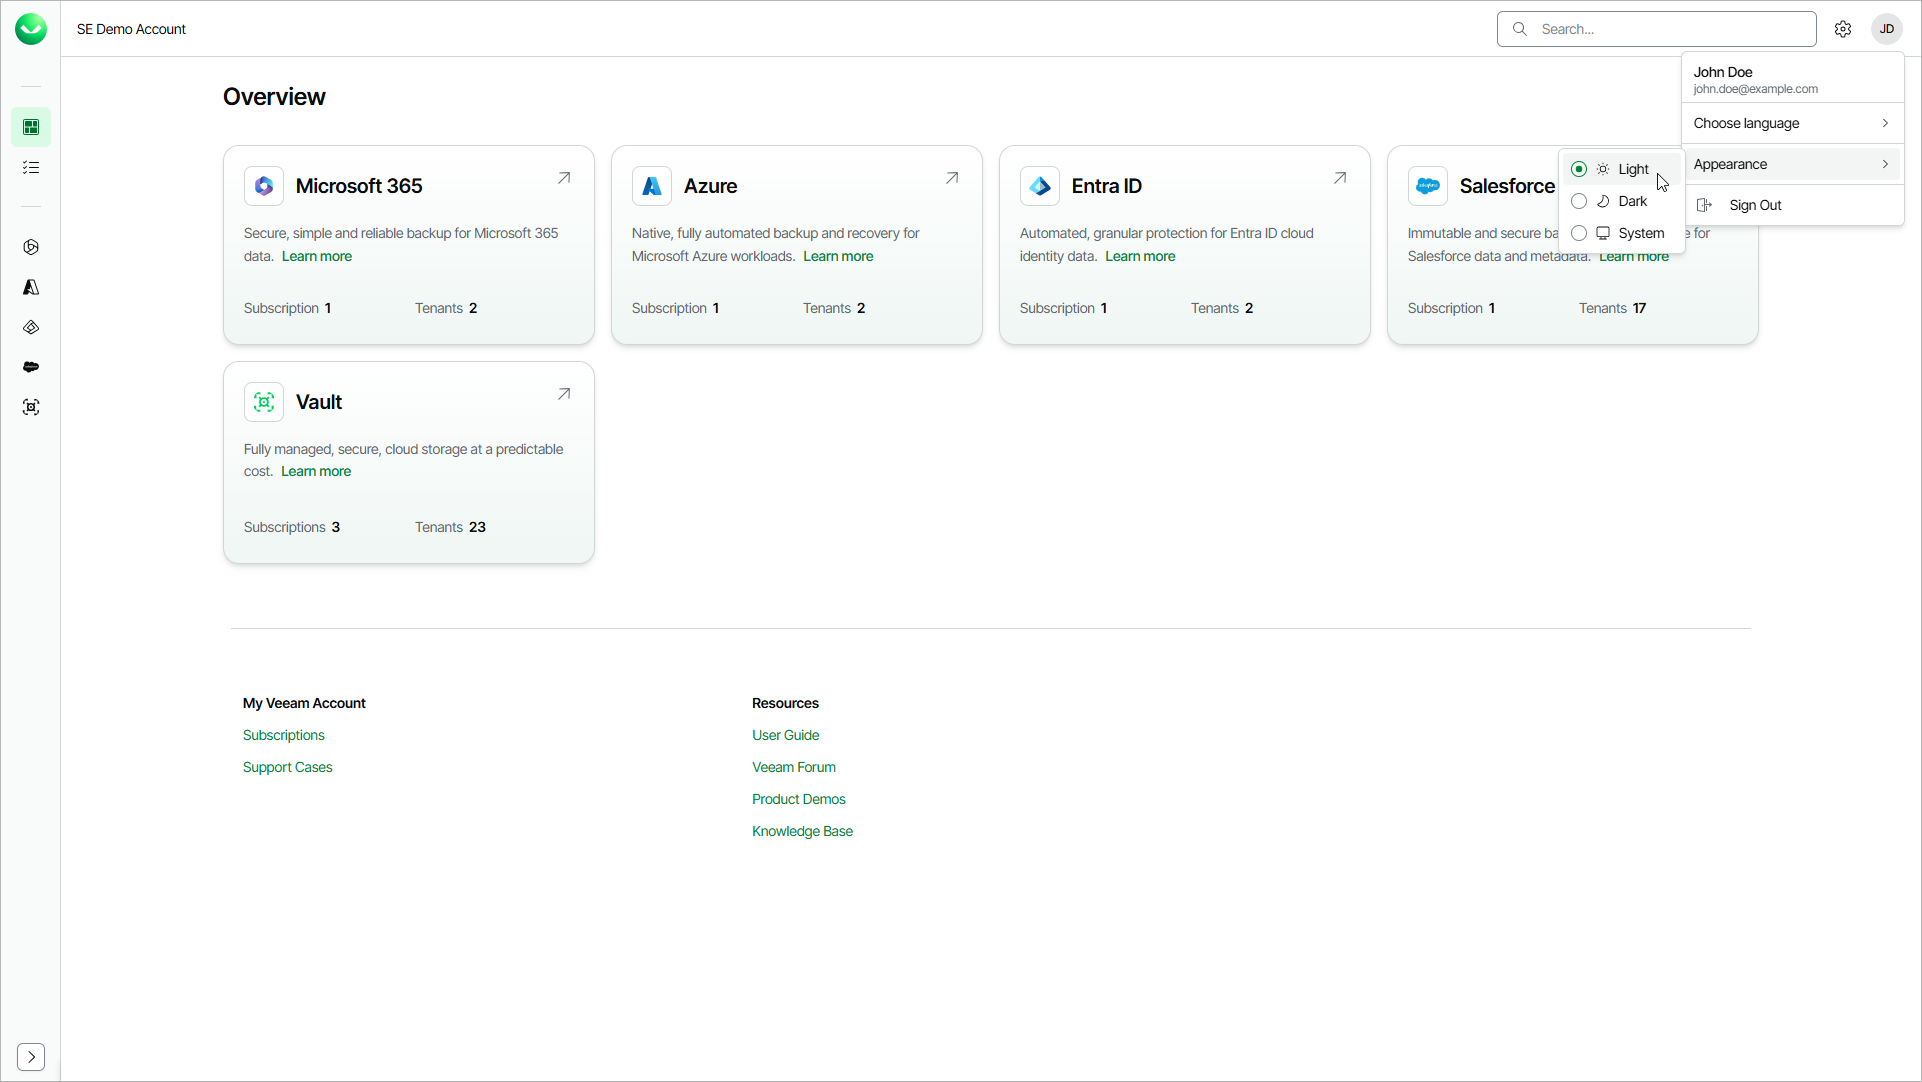
Task: Click Sign Out in the user menu
Action: tap(1755, 205)
